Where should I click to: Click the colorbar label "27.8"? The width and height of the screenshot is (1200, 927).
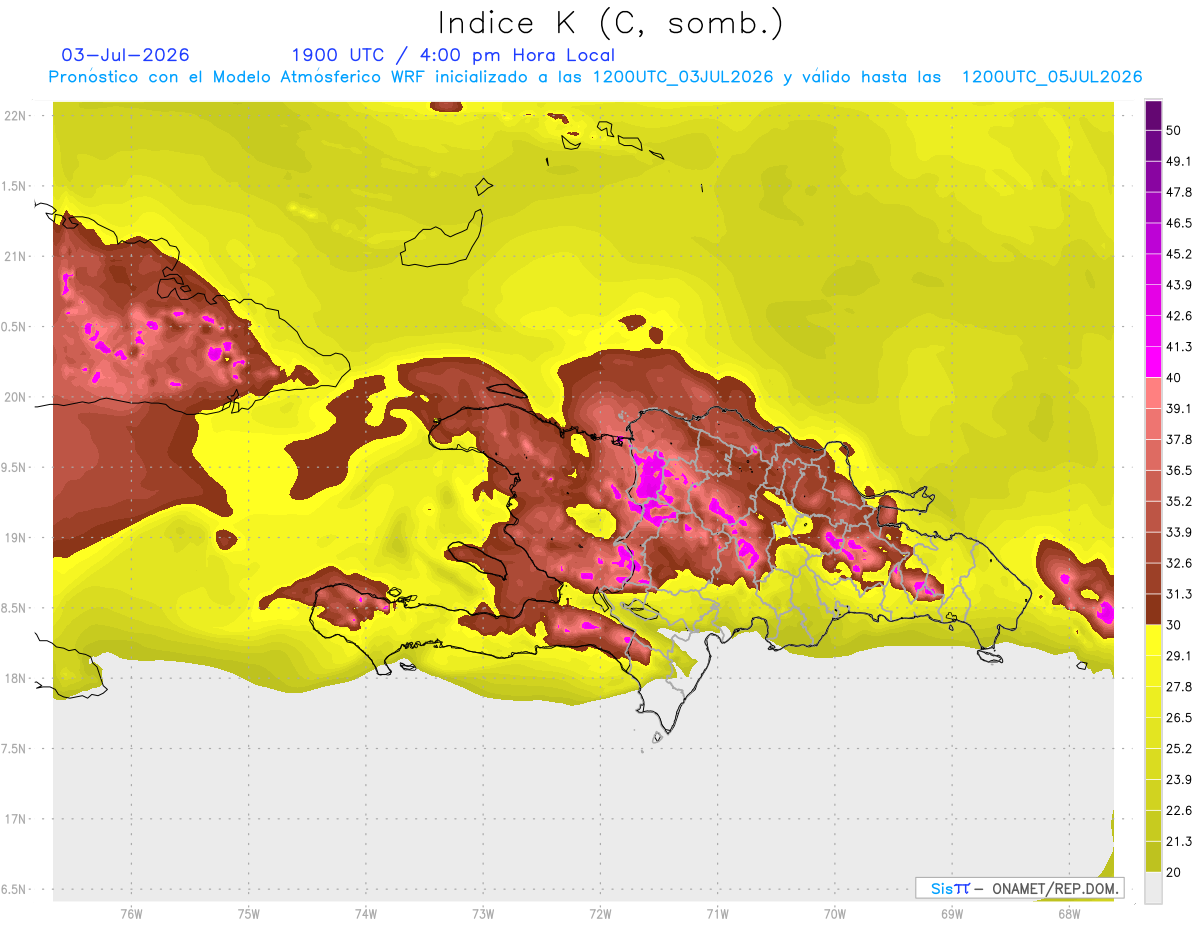pyautogui.click(x=1179, y=687)
